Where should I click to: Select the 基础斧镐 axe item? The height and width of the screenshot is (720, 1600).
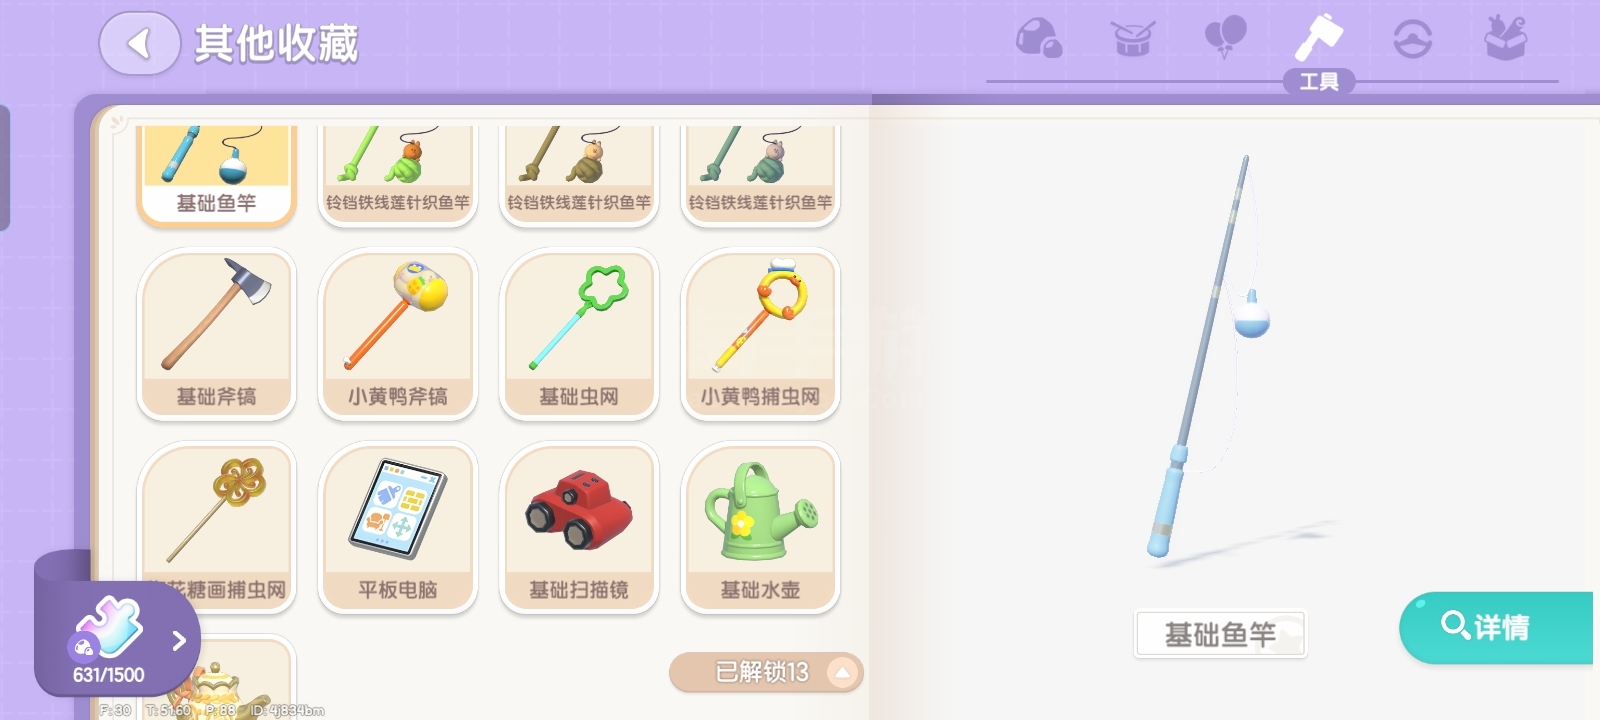tap(216, 334)
